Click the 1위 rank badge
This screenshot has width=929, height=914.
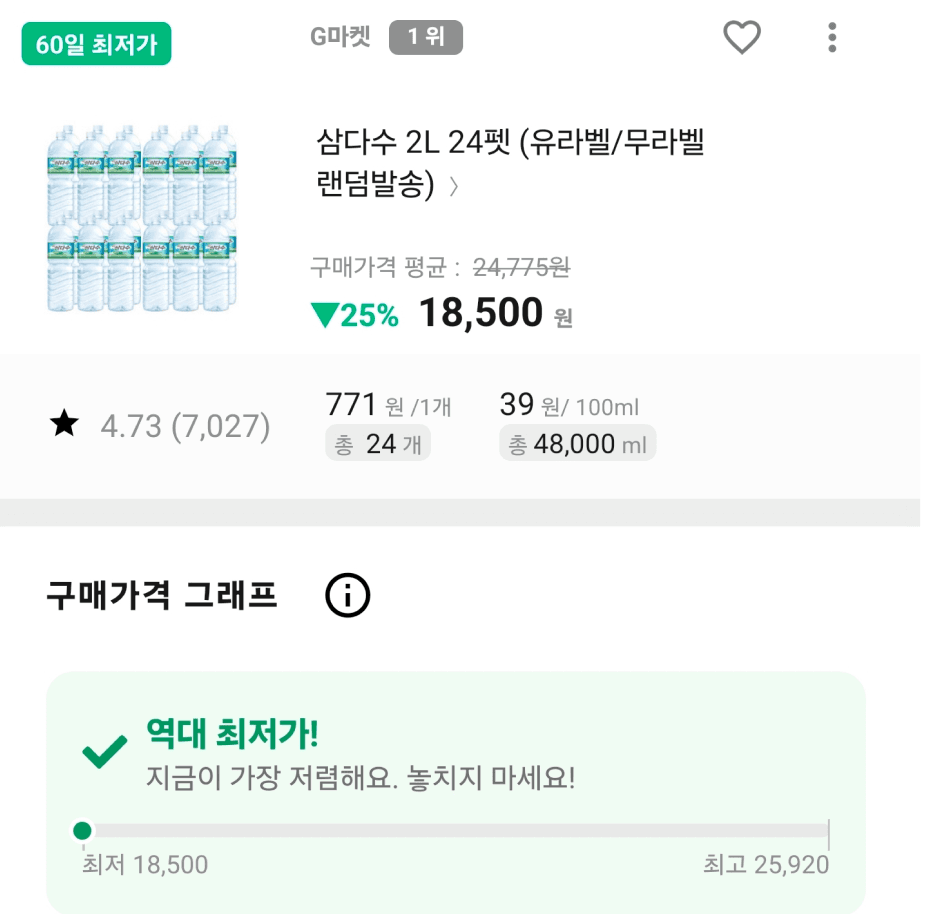pyautogui.click(x=426, y=37)
